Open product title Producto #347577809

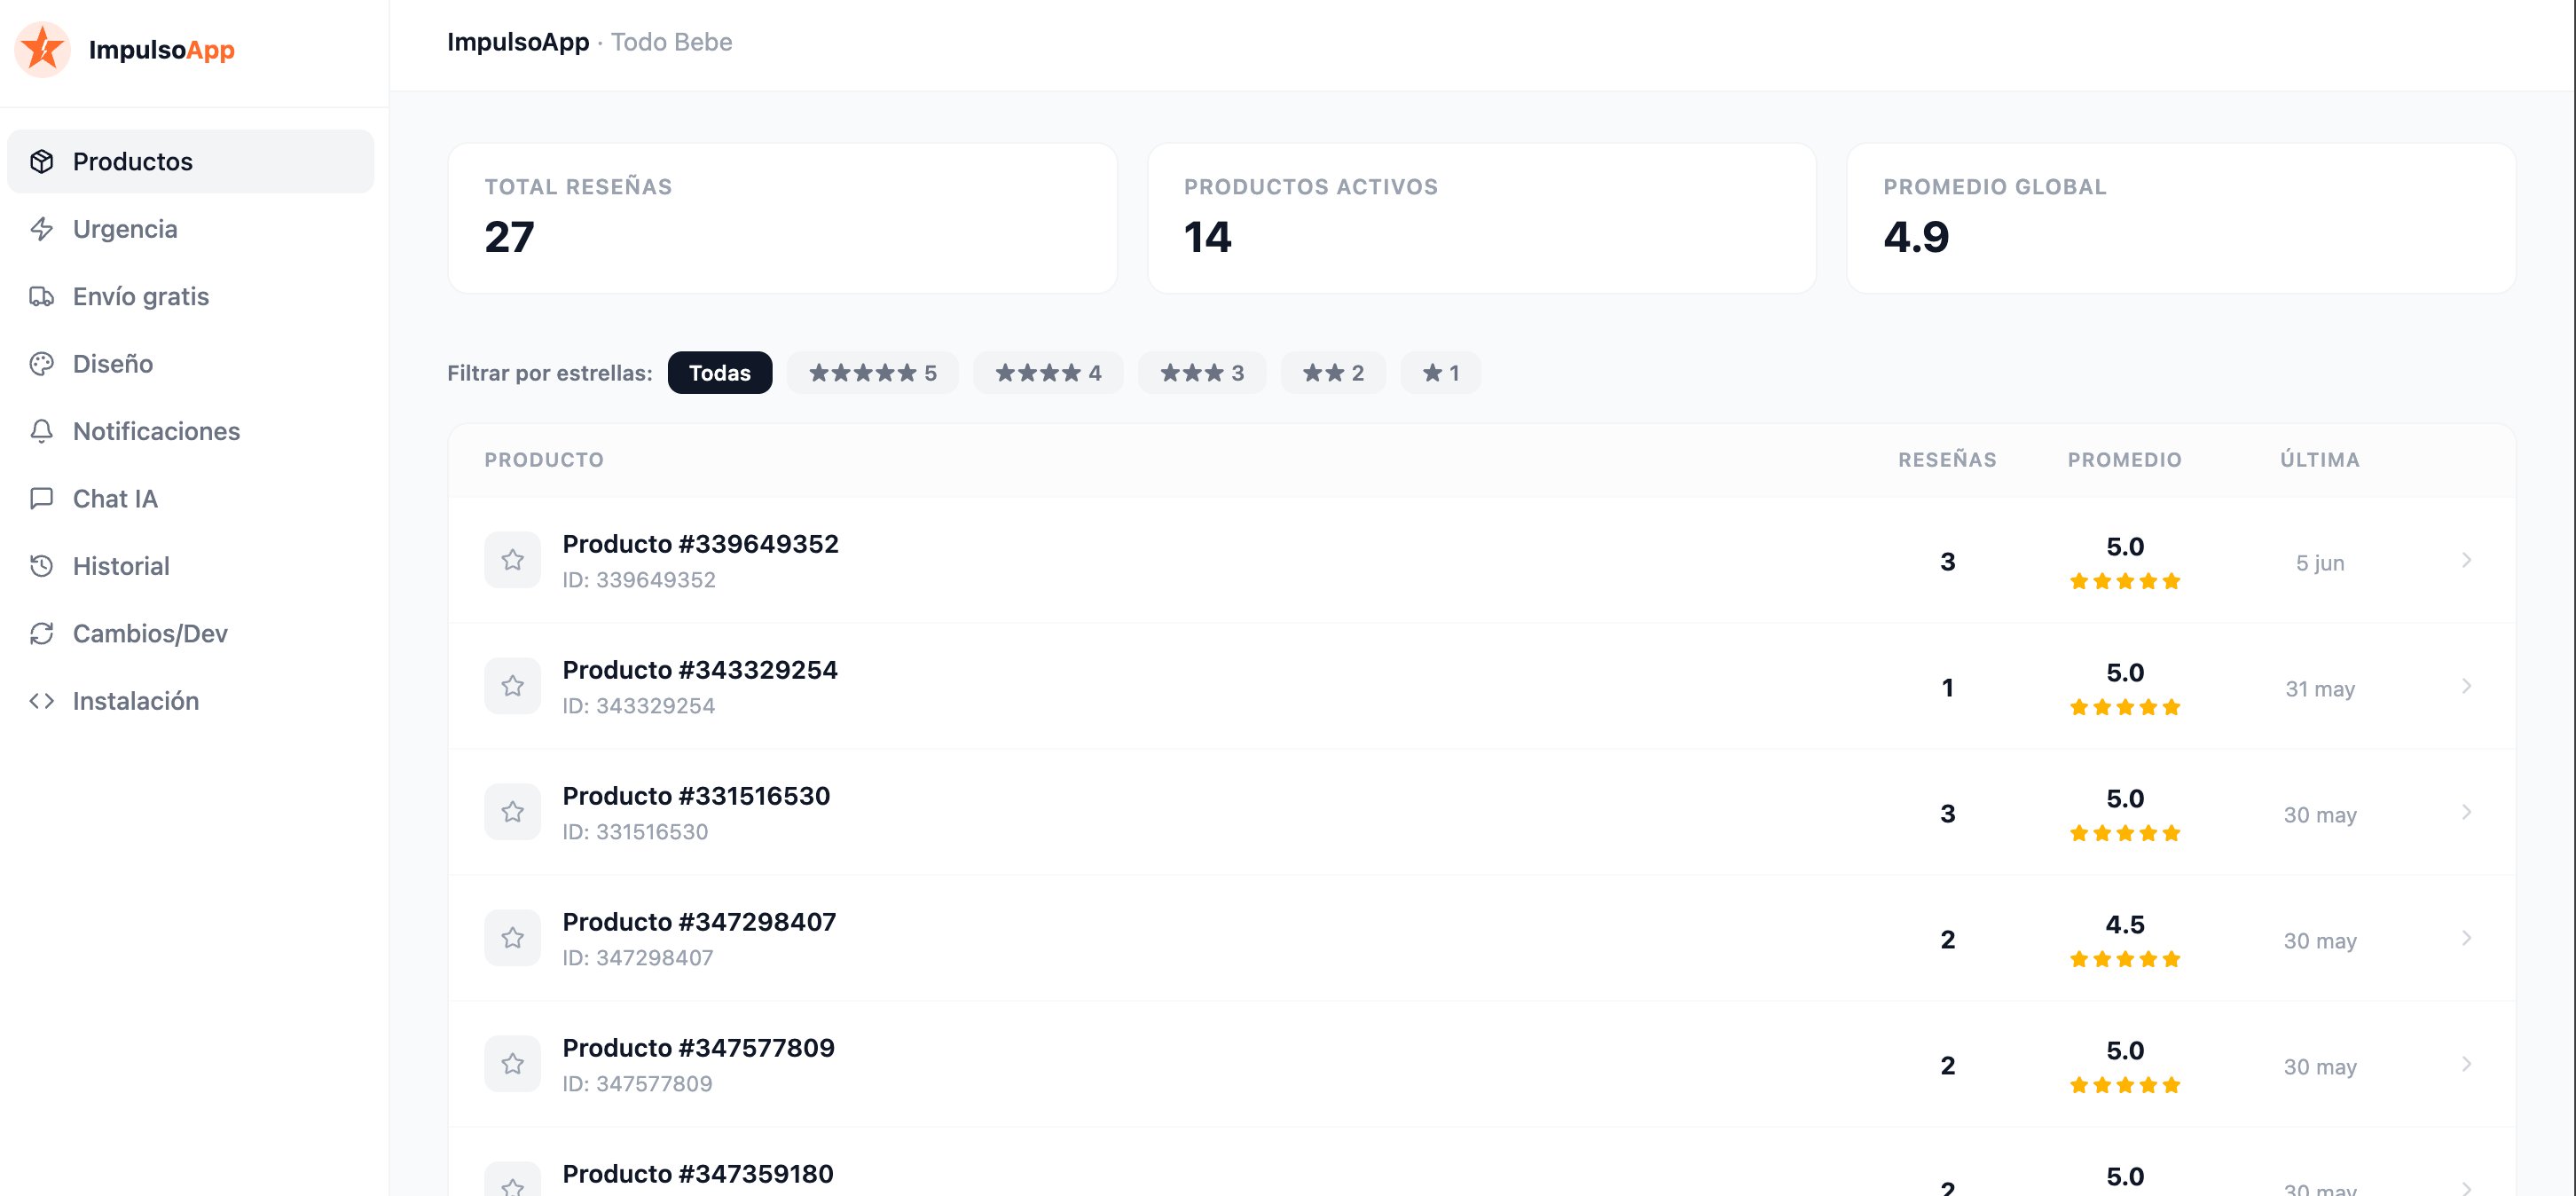pos(698,1048)
